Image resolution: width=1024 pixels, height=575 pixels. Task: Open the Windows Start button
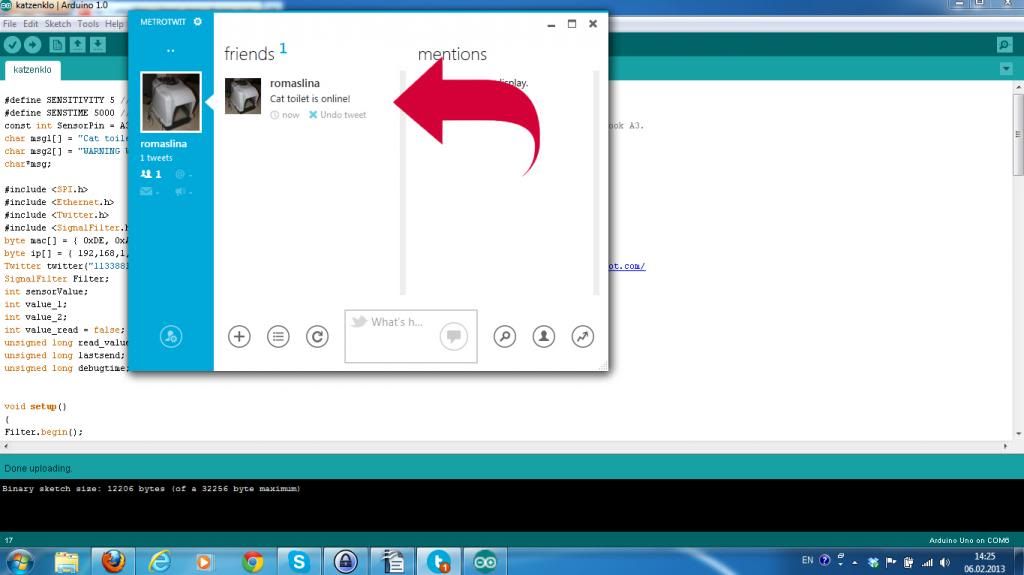pyautogui.click(x=20, y=562)
